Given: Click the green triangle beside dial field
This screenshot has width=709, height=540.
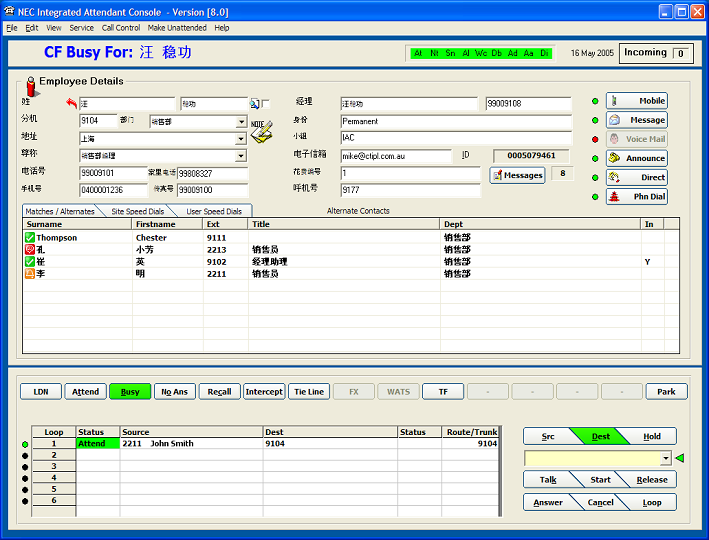Looking at the screenshot, I should 680,458.
